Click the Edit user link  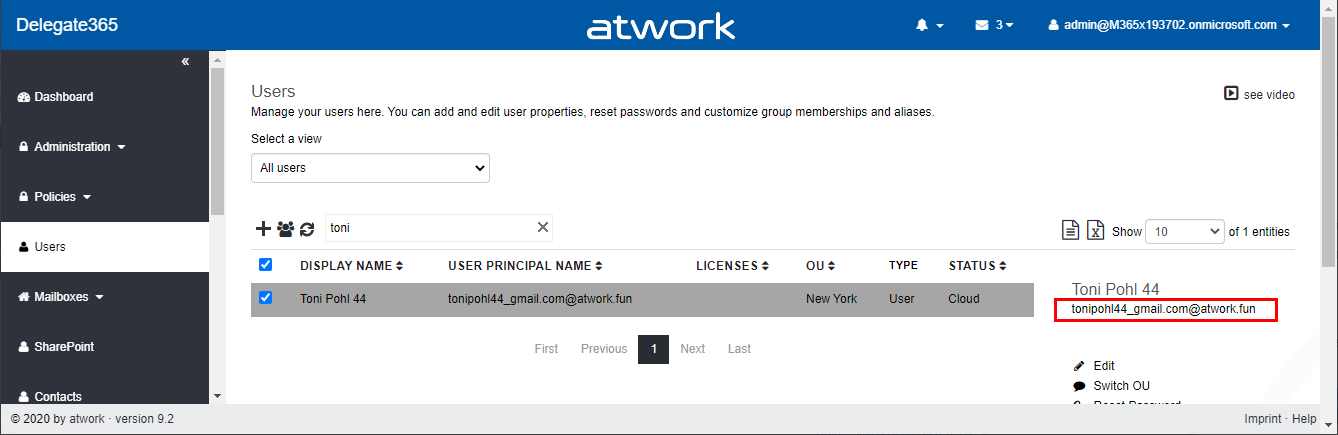tap(1104, 366)
